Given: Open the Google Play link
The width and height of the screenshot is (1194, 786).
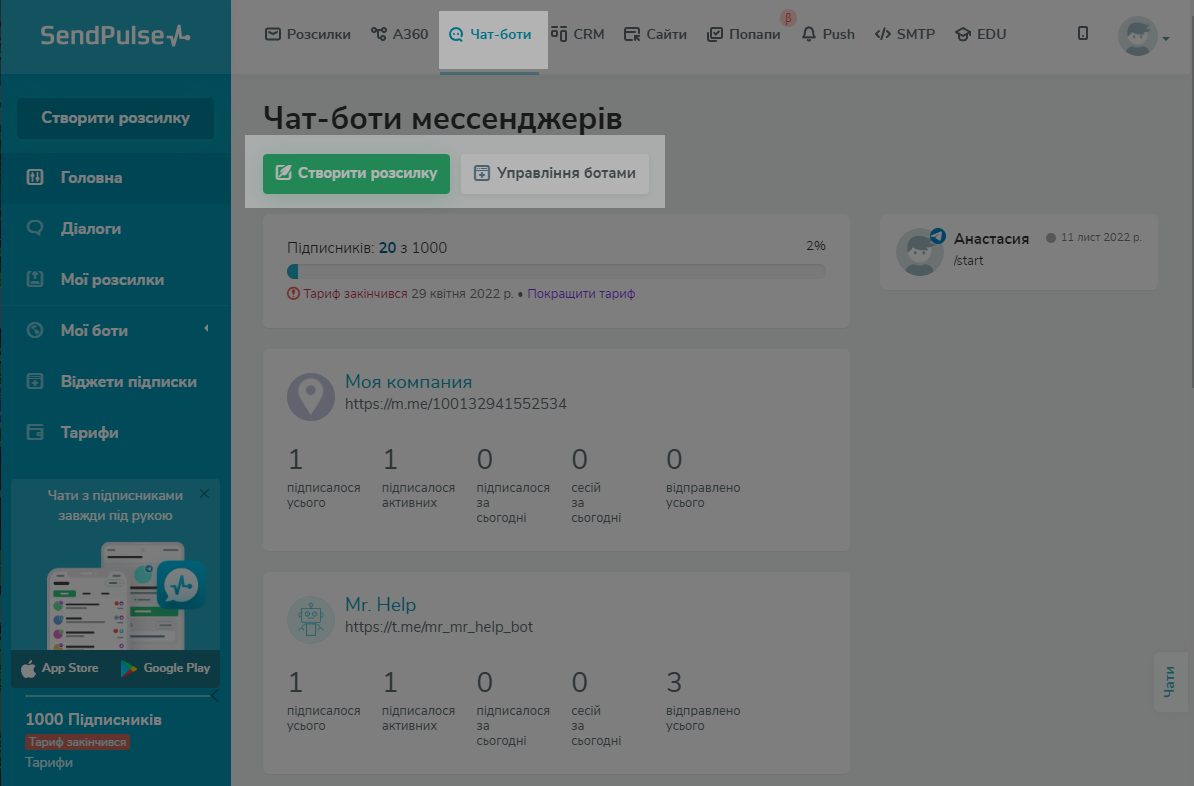Looking at the screenshot, I should [x=165, y=668].
